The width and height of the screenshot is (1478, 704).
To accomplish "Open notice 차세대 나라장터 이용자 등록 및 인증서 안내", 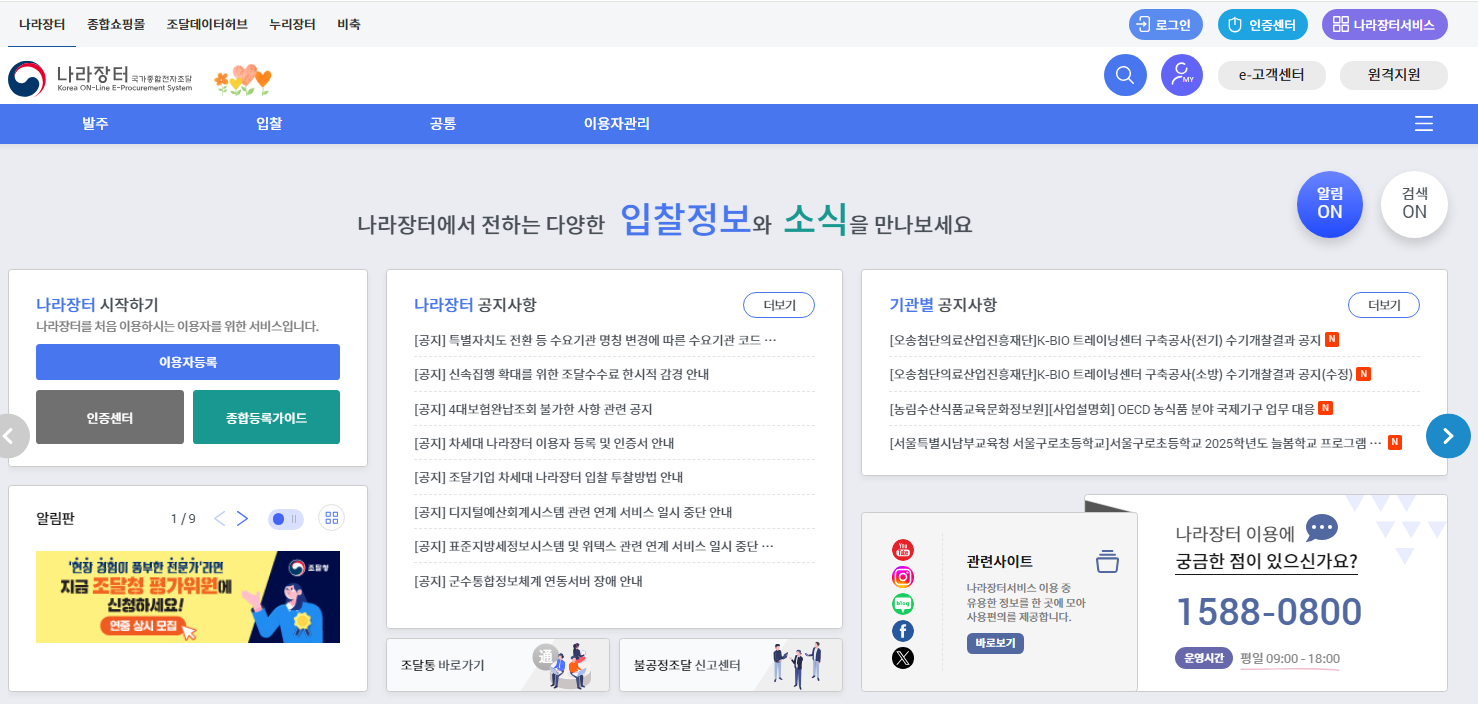I will pos(544,443).
